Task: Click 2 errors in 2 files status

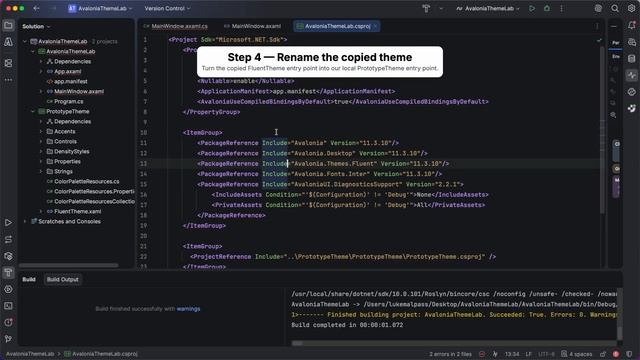Action: click(x=450, y=354)
